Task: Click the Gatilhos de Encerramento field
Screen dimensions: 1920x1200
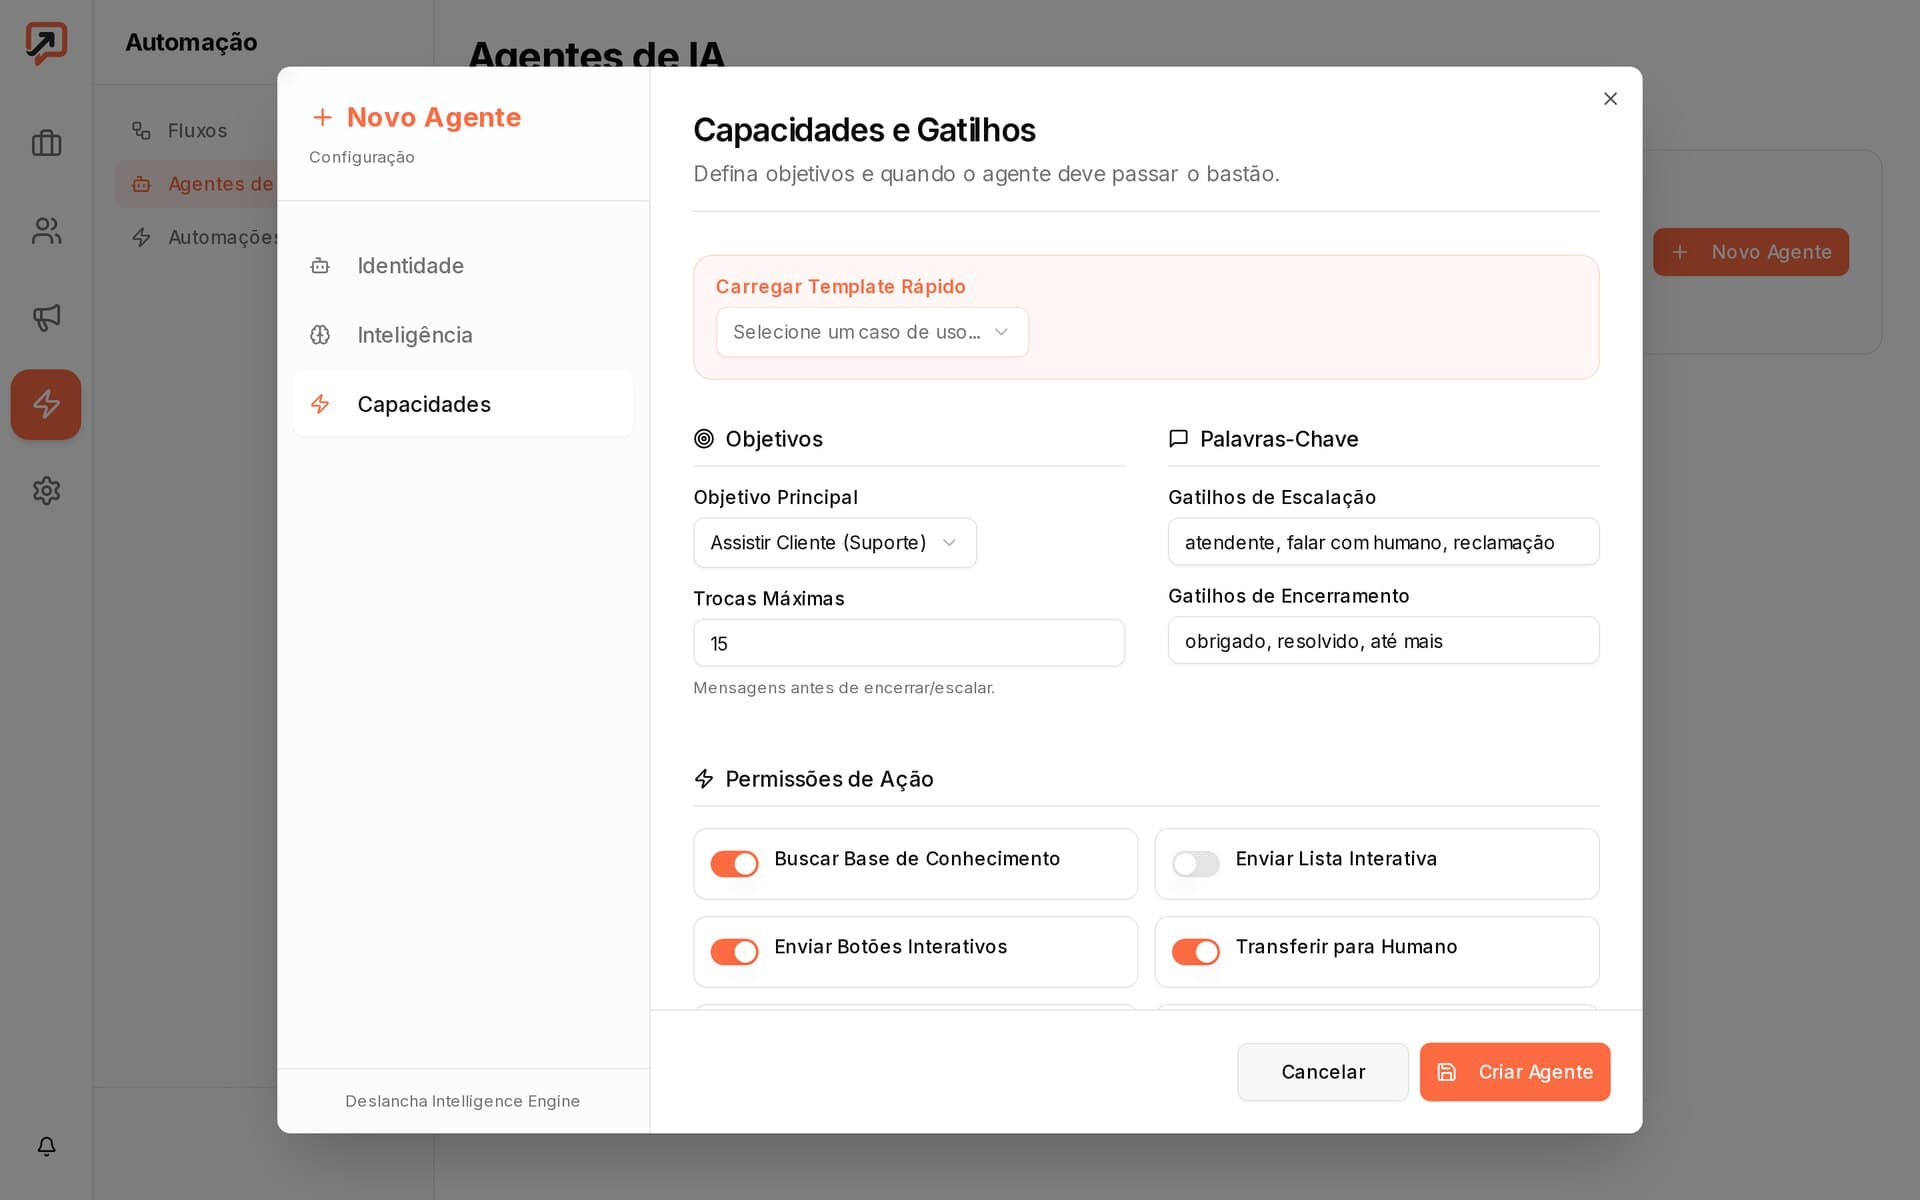Action: (x=1384, y=640)
